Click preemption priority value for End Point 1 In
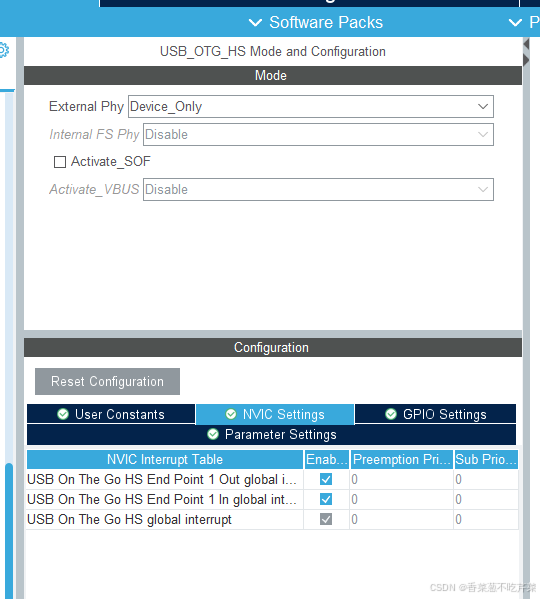The height and width of the screenshot is (599, 540). pyautogui.click(x=401, y=499)
